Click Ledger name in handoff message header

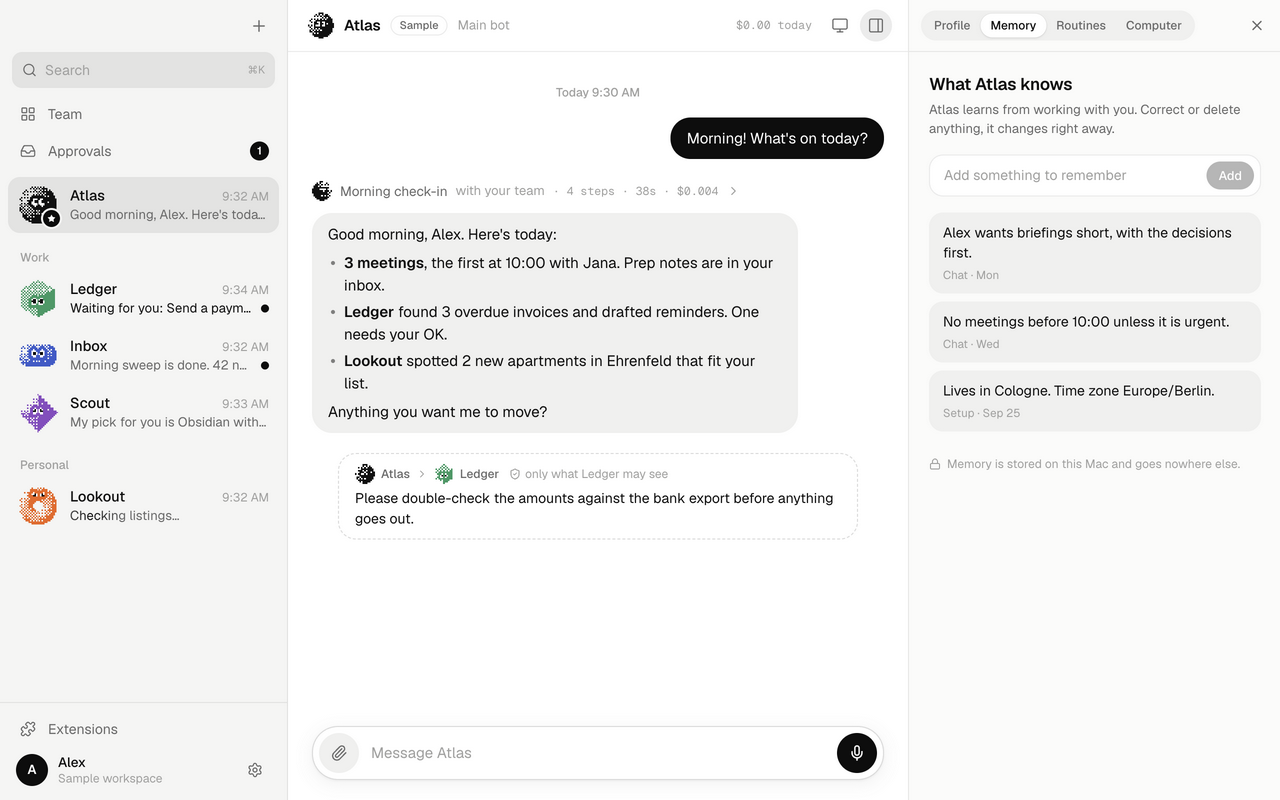[479, 474]
